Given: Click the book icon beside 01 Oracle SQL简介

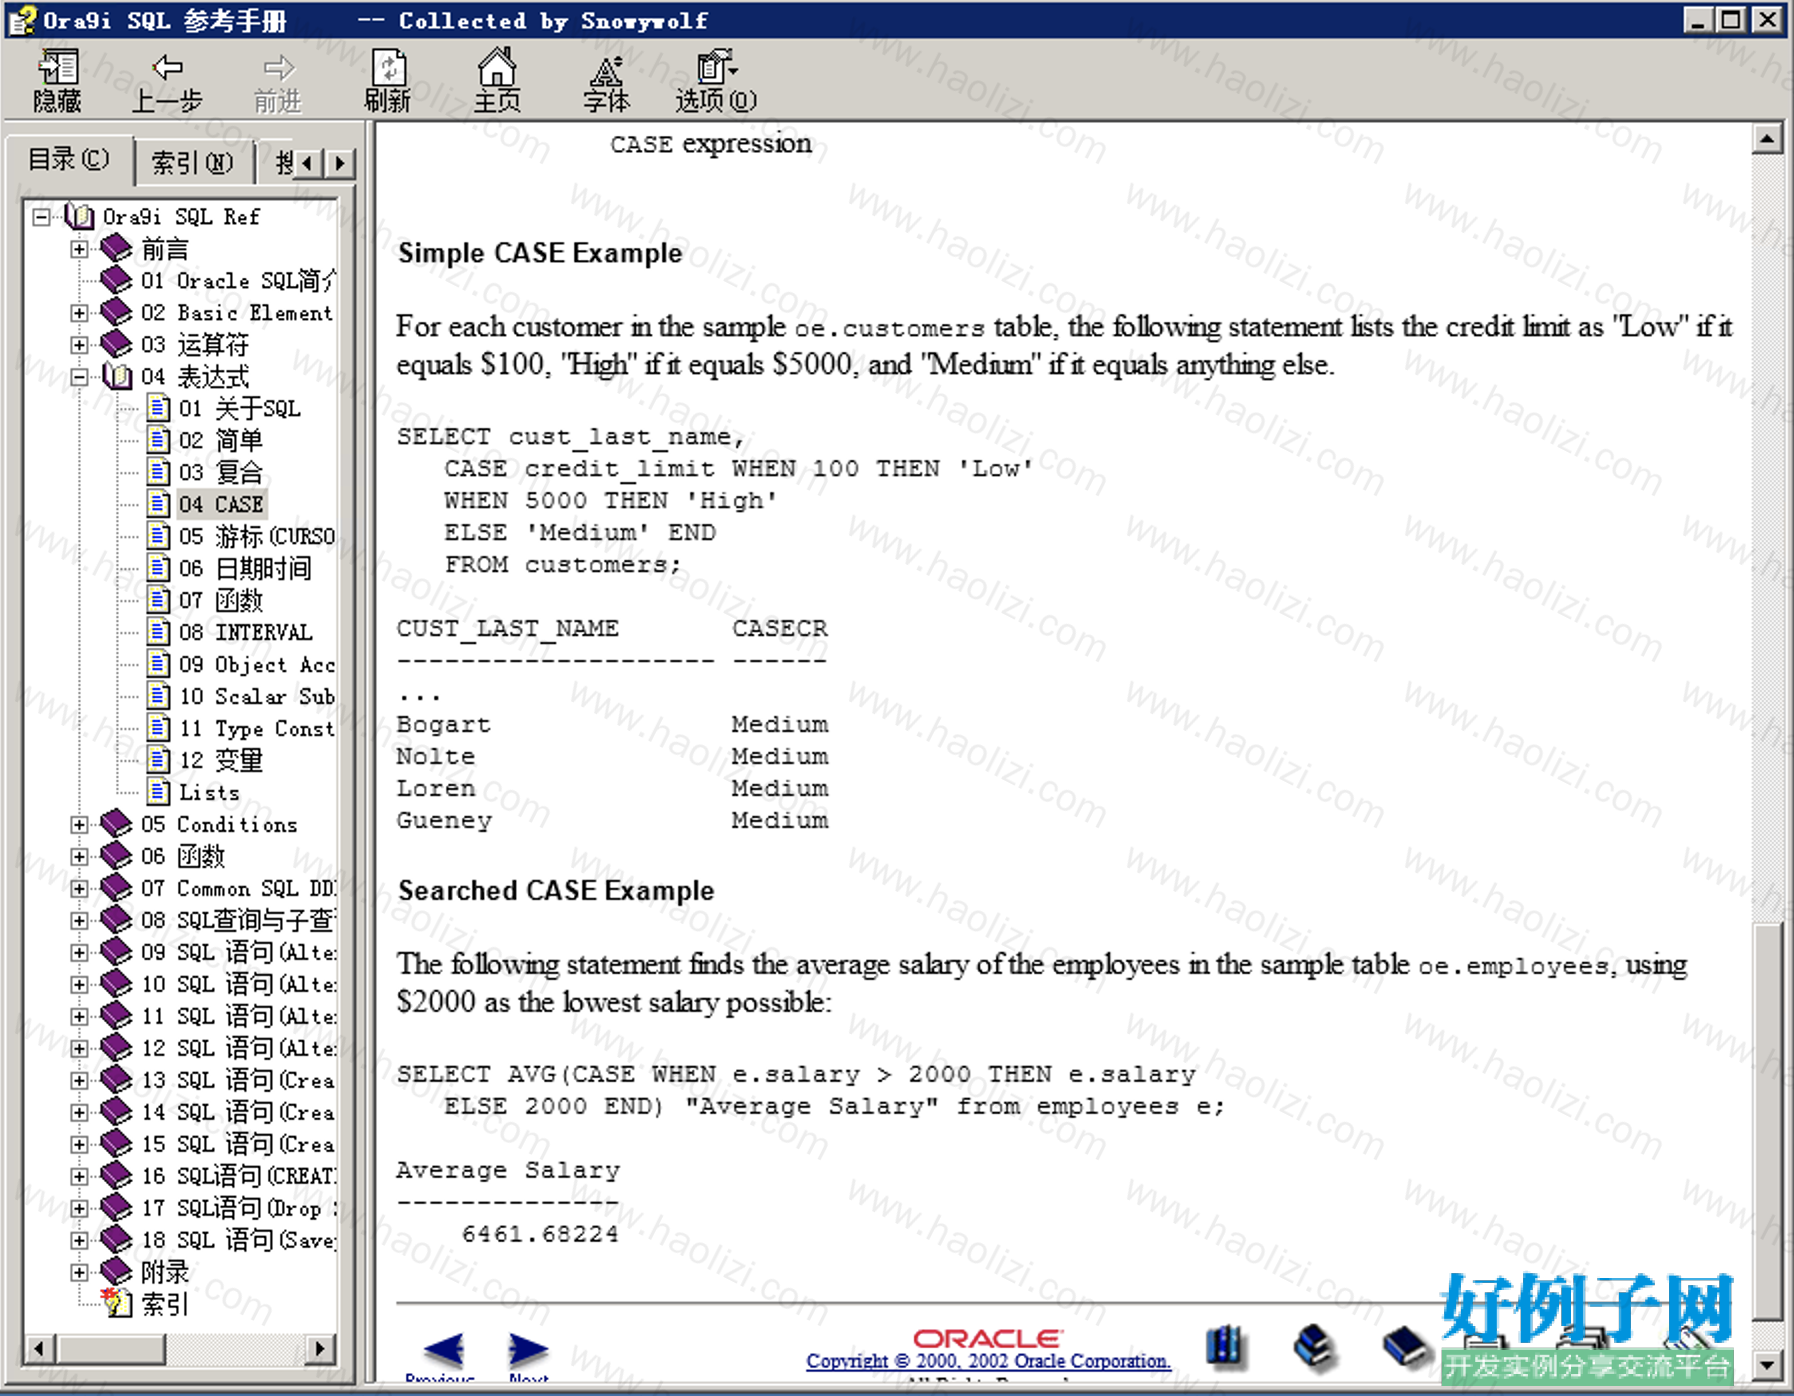Looking at the screenshot, I should pos(116,280).
